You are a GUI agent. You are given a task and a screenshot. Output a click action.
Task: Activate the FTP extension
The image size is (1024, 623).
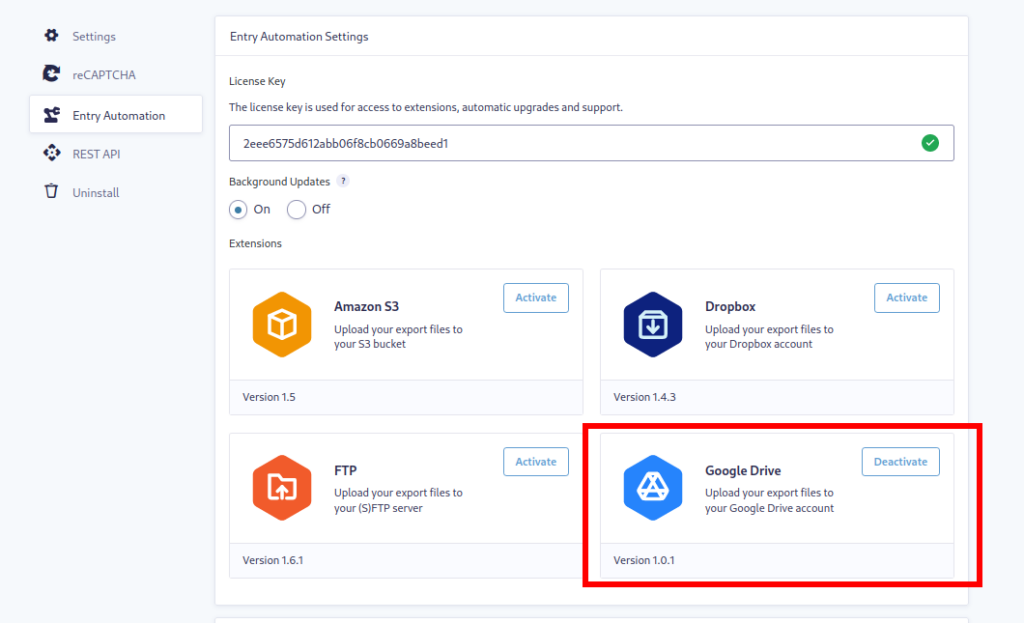[x=536, y=462]
